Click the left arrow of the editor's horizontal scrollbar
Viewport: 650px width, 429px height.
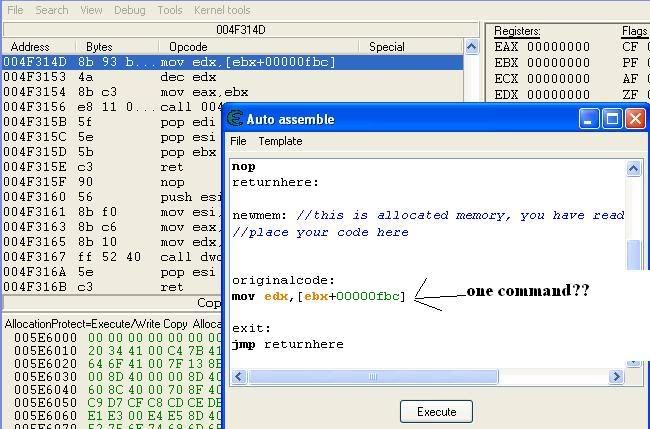240,378
